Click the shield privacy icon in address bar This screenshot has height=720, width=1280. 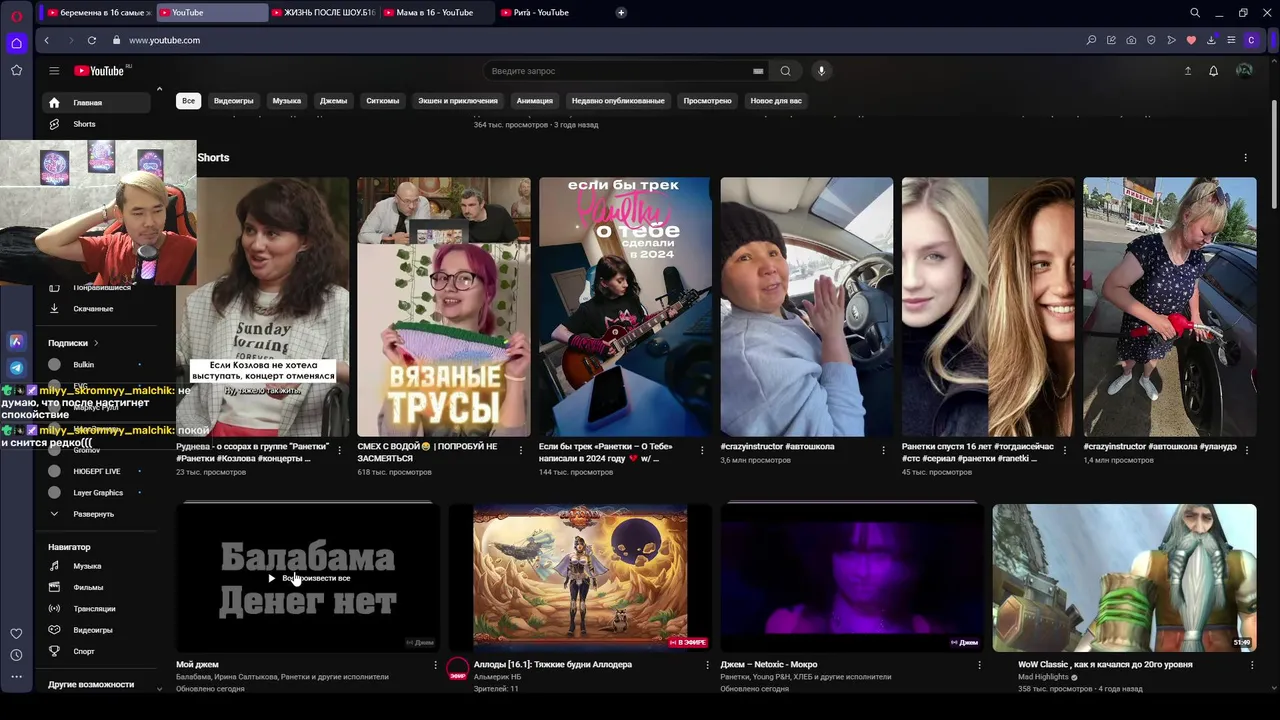[1151, 40]
